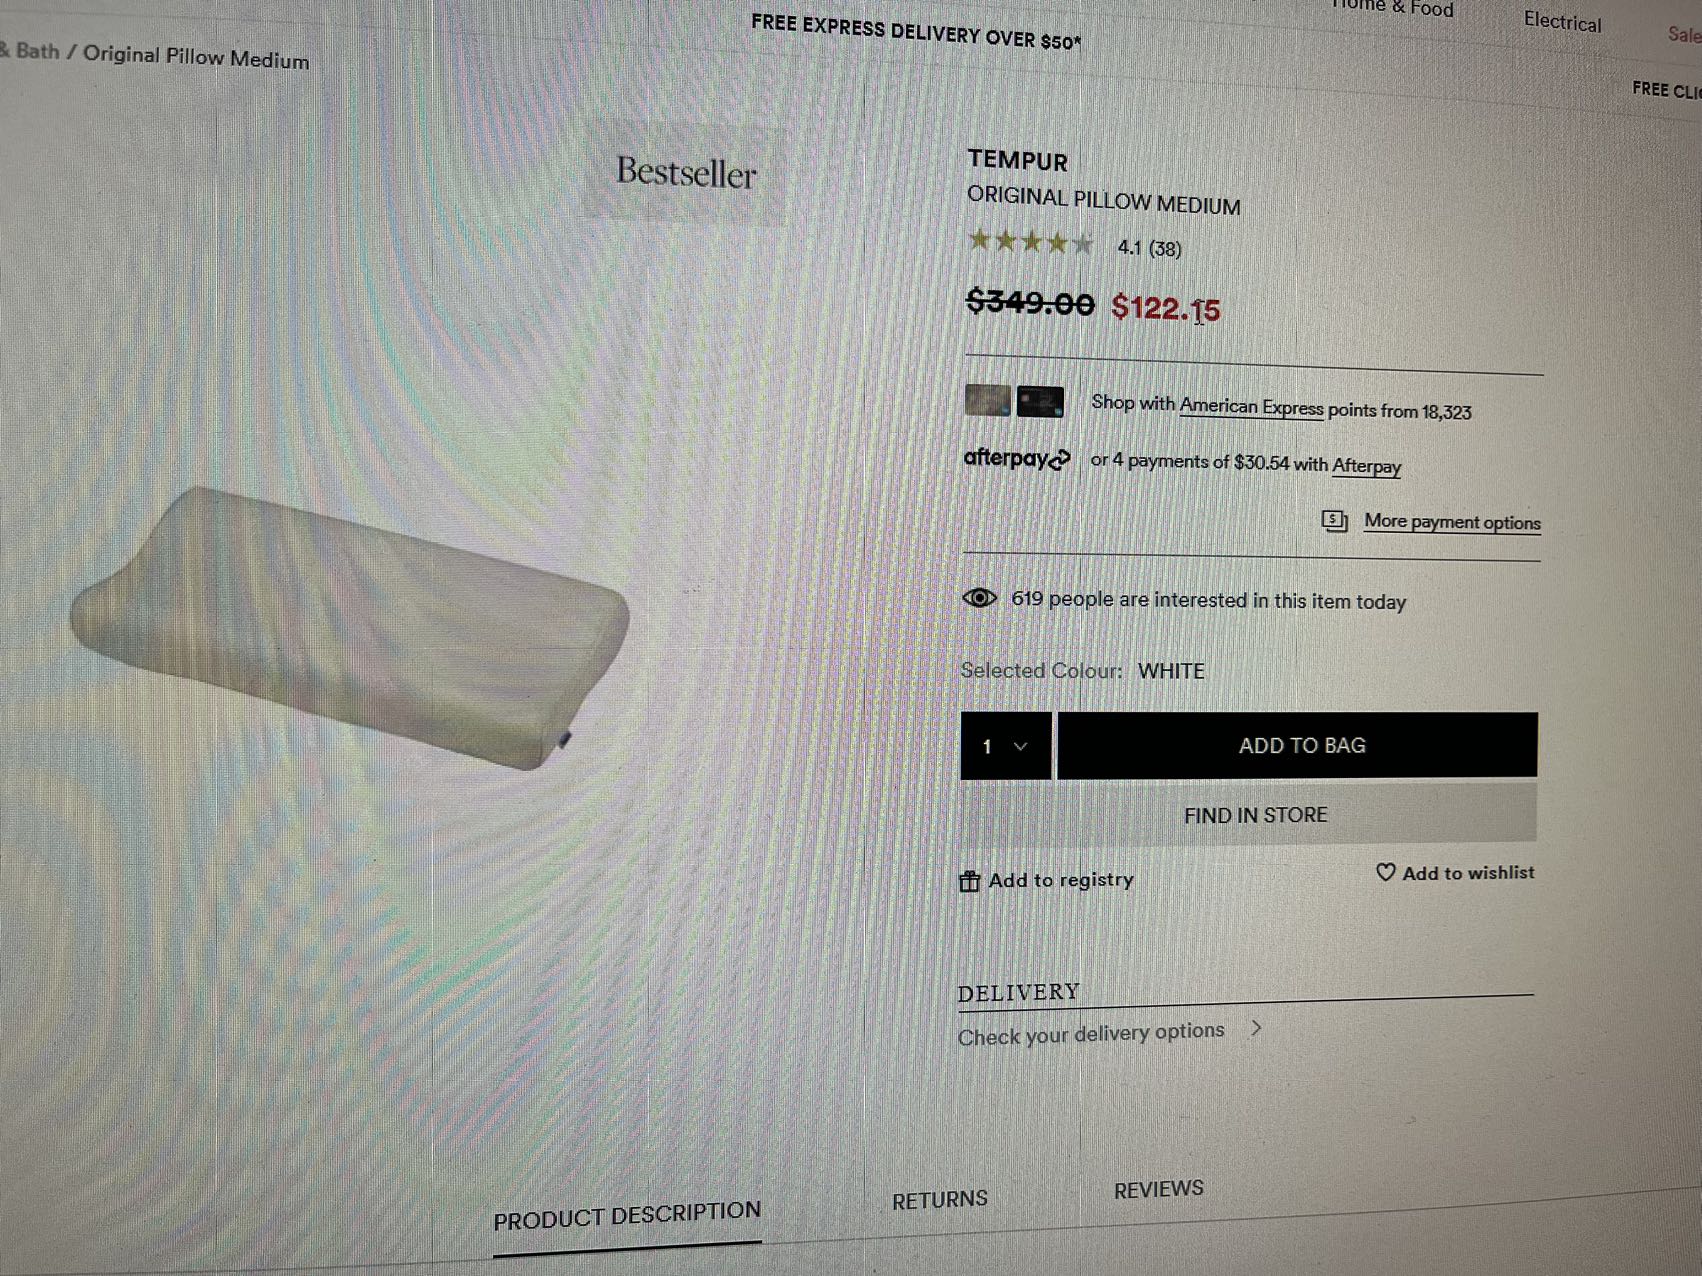Open More payment options
Screen dimensions: 1702x1276
click(x=1452, y=522)
